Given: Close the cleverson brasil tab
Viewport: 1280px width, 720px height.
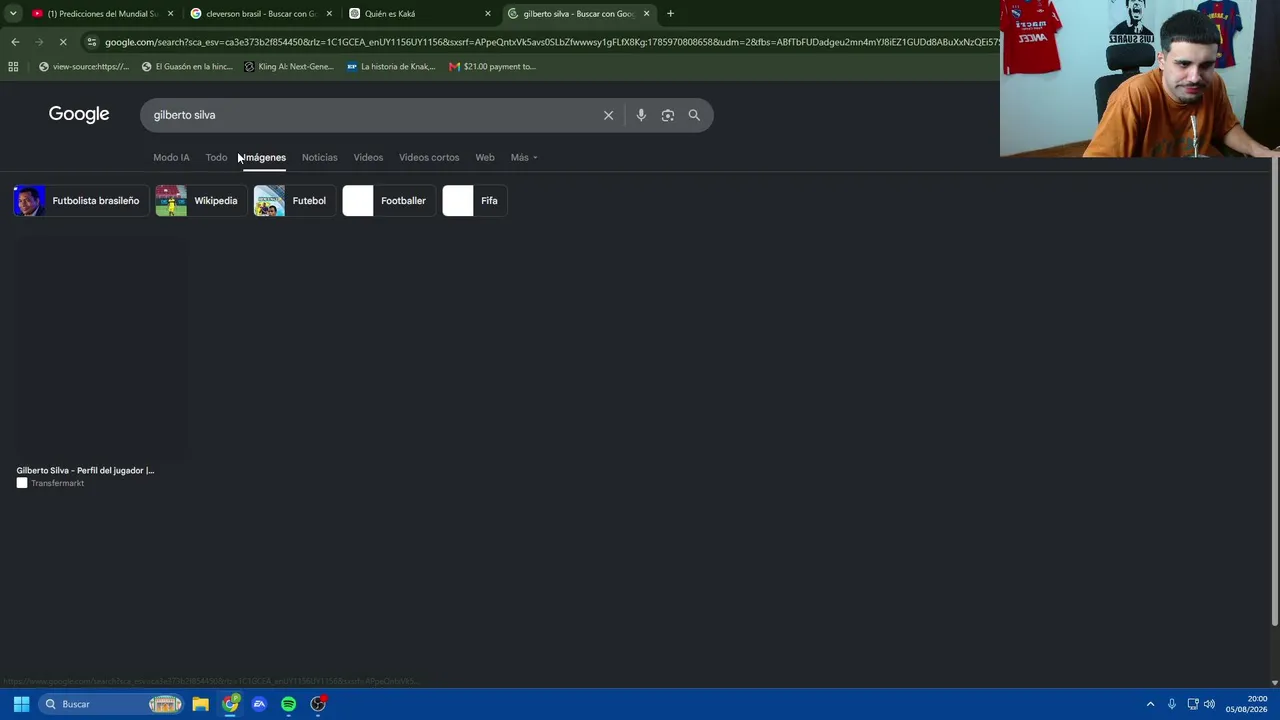Looking at the screenshot, I should tap(329, 14).
